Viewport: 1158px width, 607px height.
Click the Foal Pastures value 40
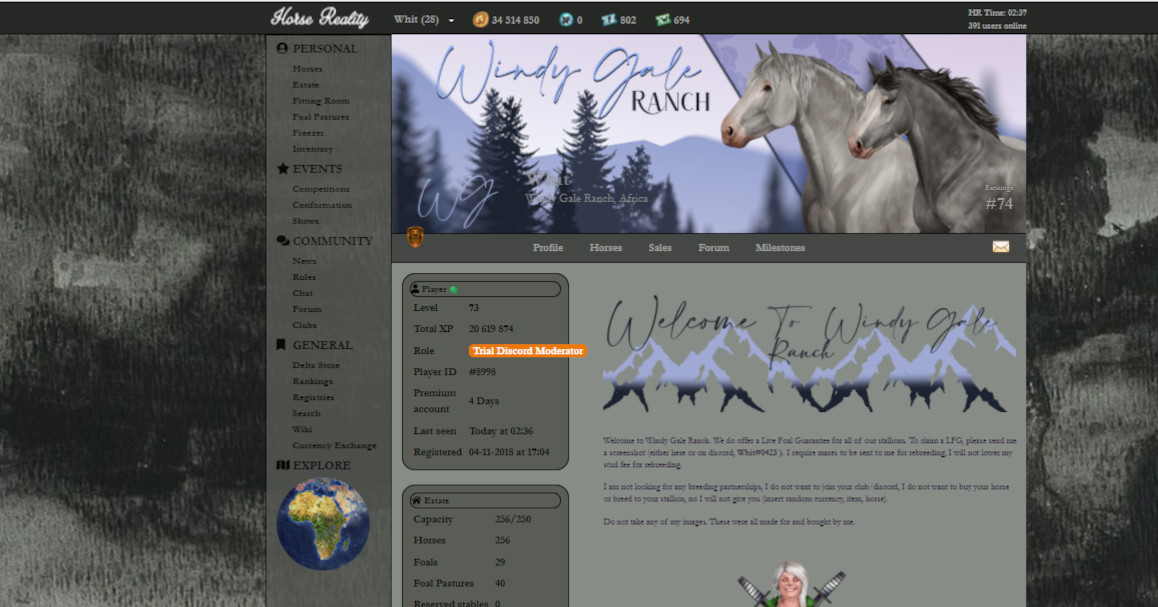(500, 583)
